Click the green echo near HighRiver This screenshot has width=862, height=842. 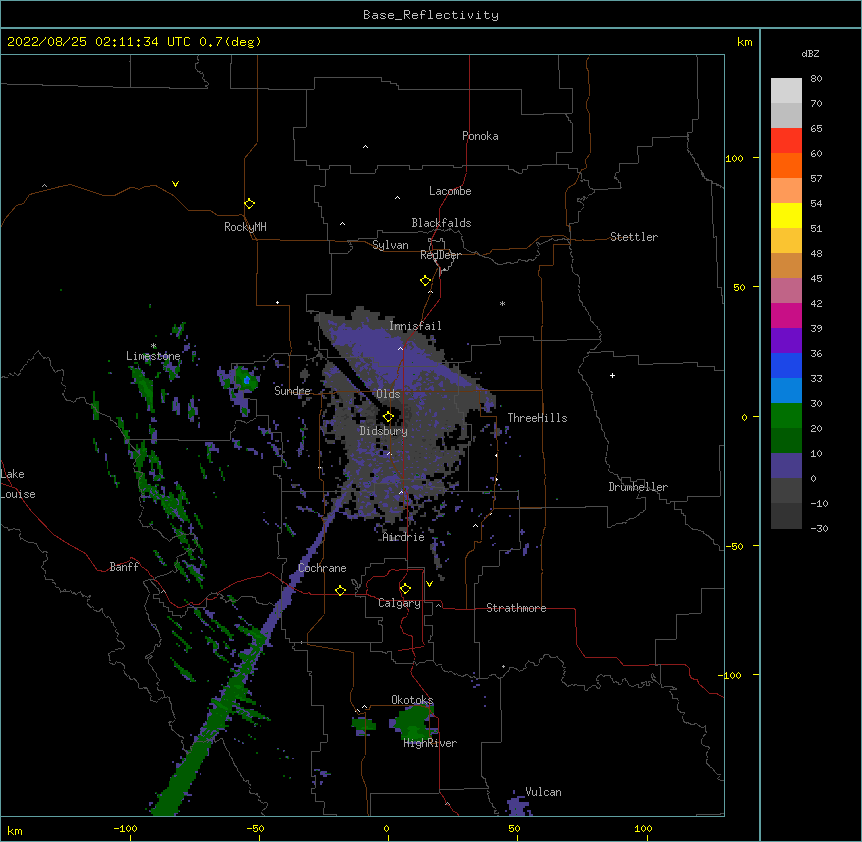(413, 723)
